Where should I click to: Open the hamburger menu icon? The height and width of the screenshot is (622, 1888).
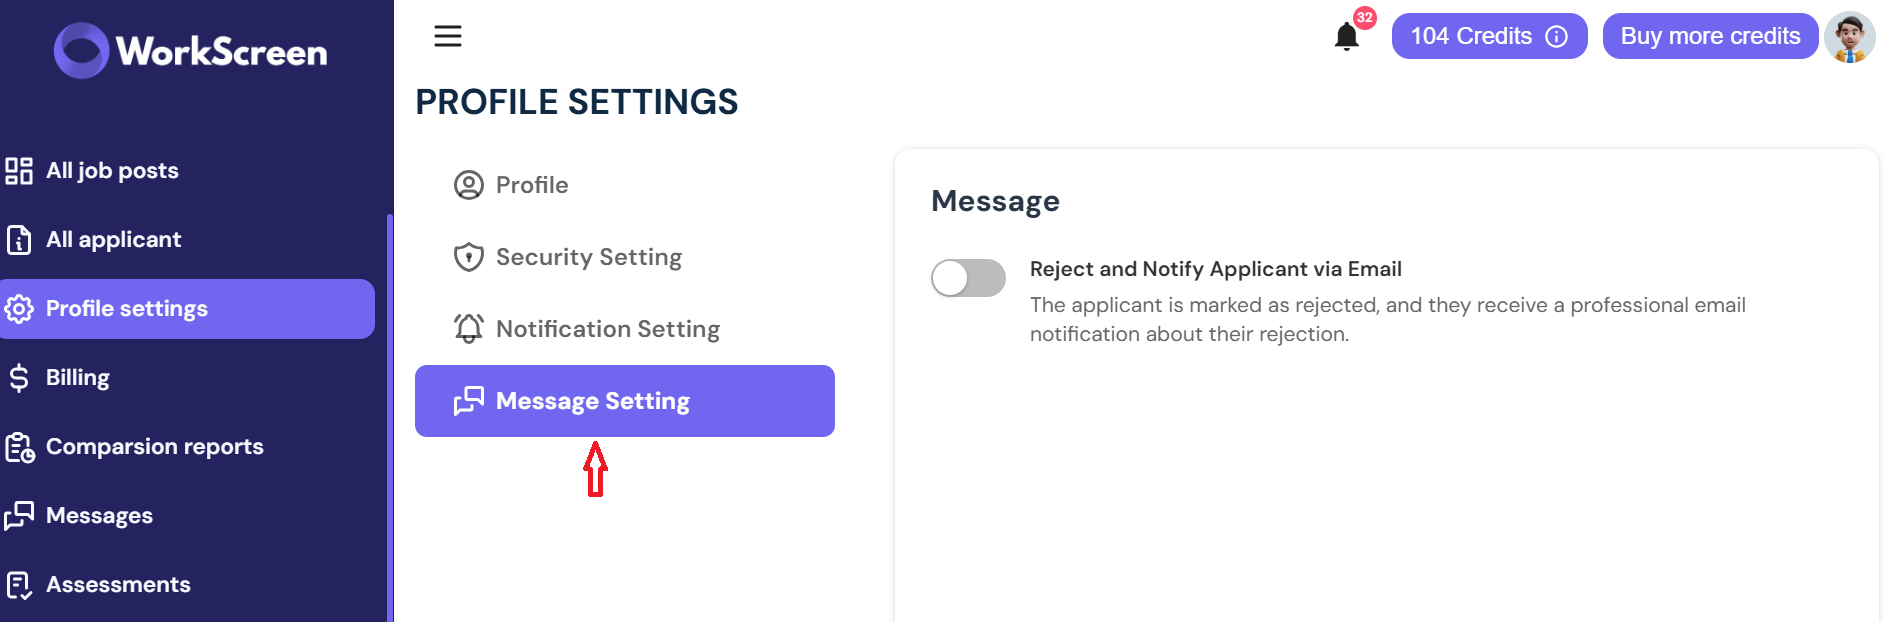pos(447,36)
